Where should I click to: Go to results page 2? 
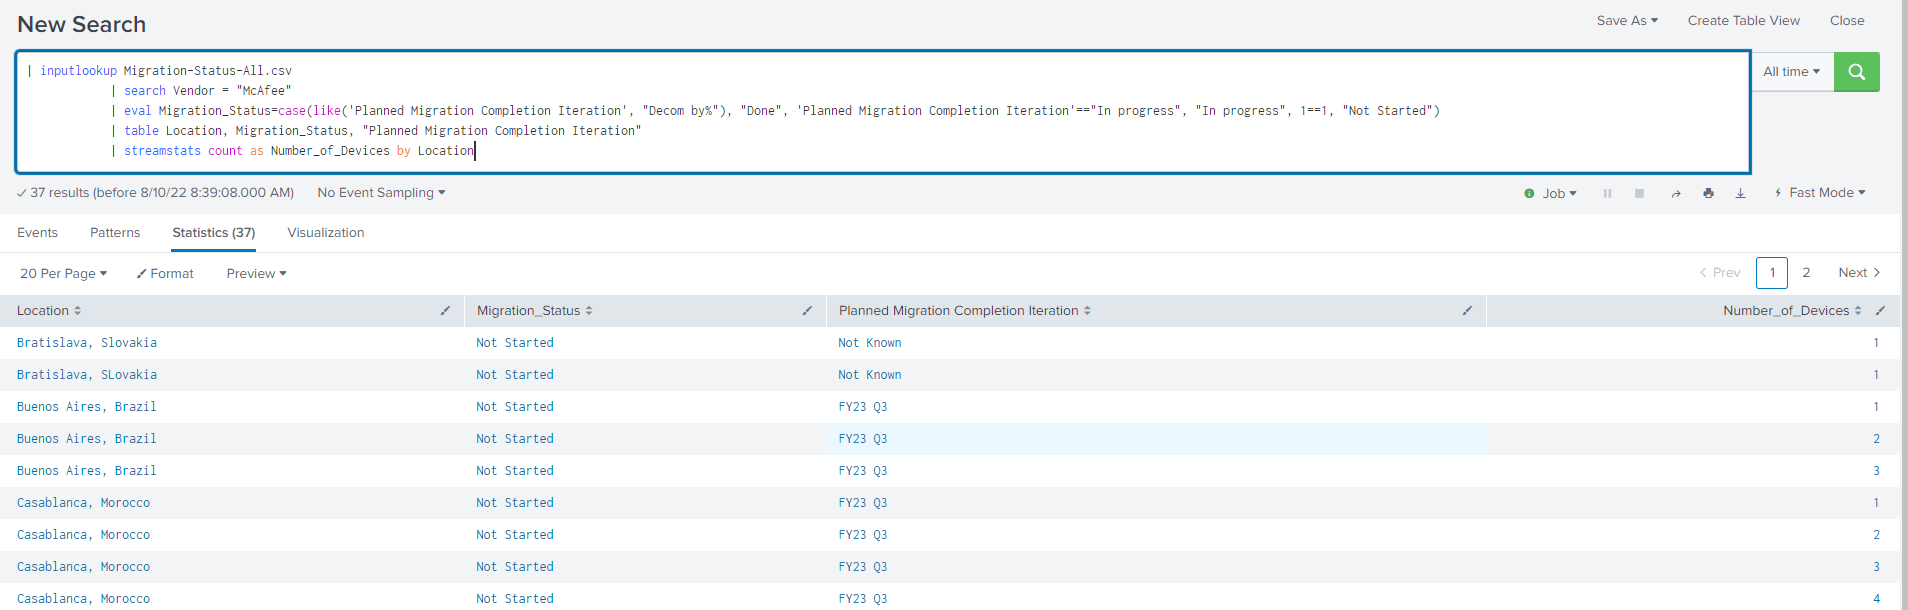(1806, 273)
